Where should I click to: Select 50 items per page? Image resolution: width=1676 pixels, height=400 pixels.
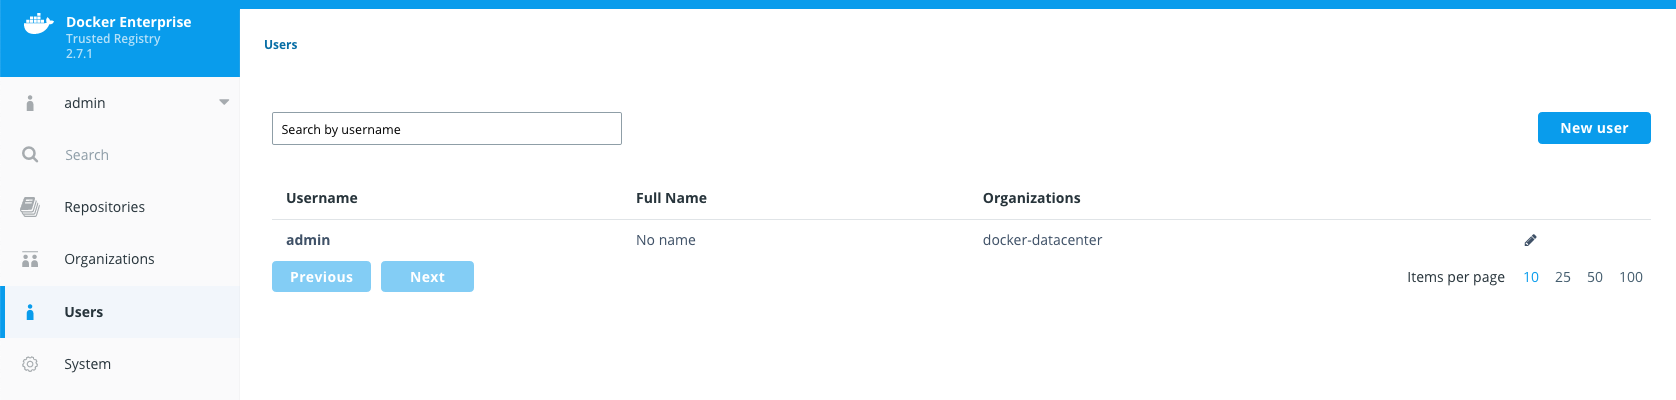1595,277
